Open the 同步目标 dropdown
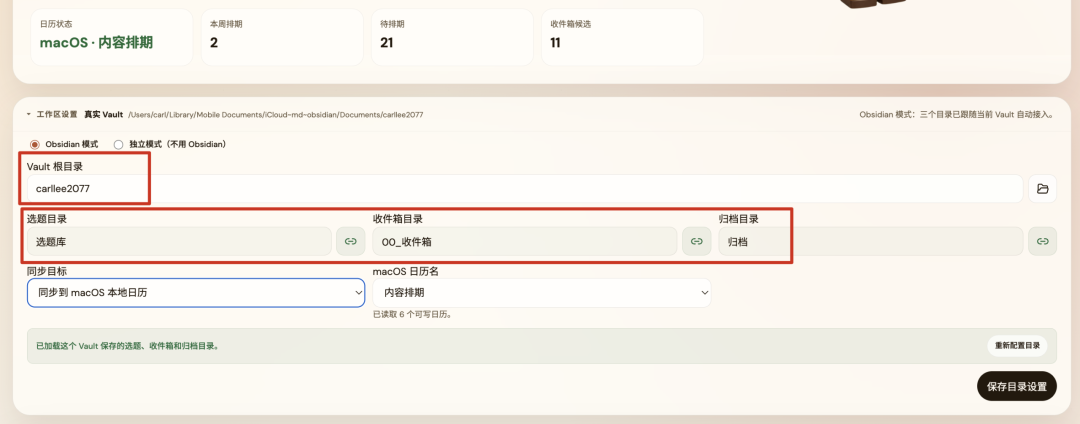The image size is (1080, 424). click(196, 293)
